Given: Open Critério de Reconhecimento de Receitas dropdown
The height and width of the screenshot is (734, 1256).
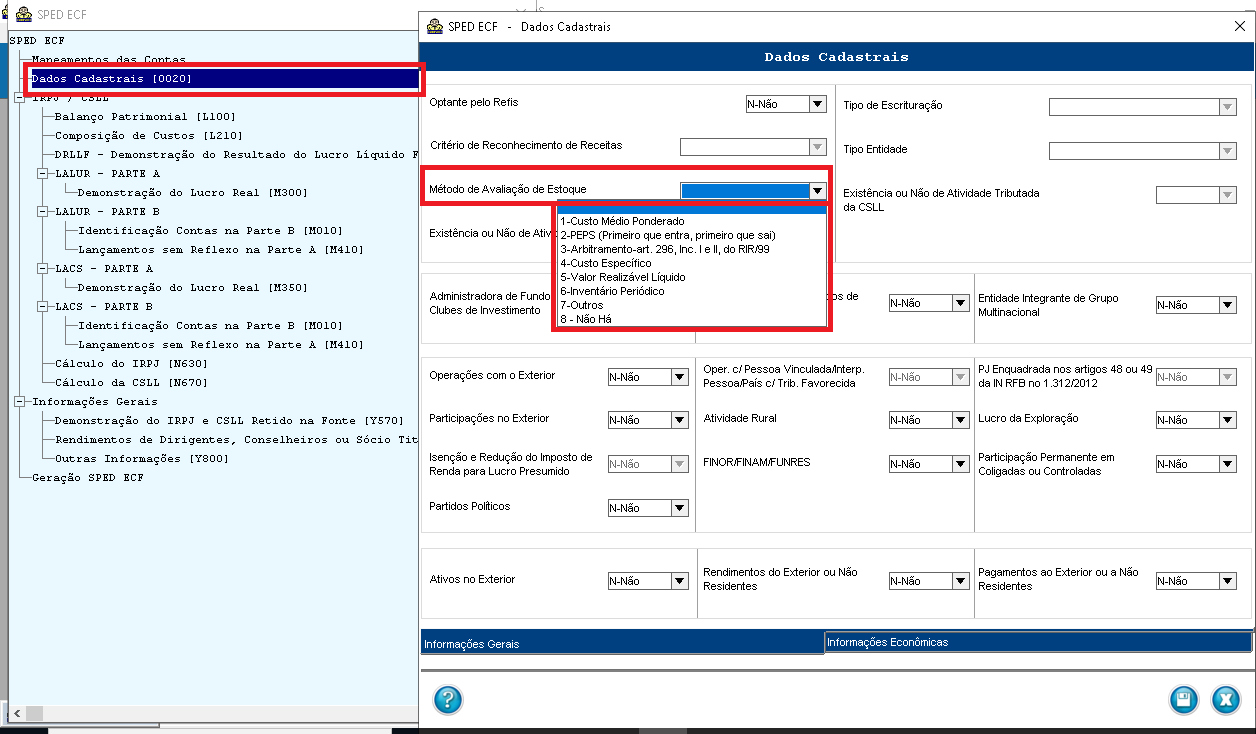Looking at the screenshot, I should click(x=817, y=147).
